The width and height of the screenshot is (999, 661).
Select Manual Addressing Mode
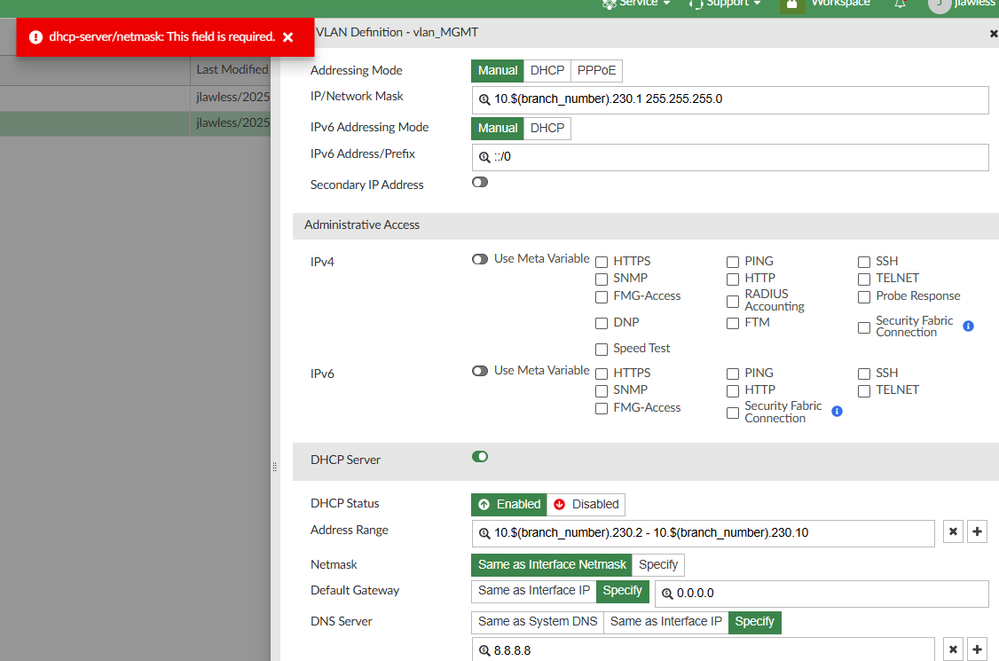[498, 71]
